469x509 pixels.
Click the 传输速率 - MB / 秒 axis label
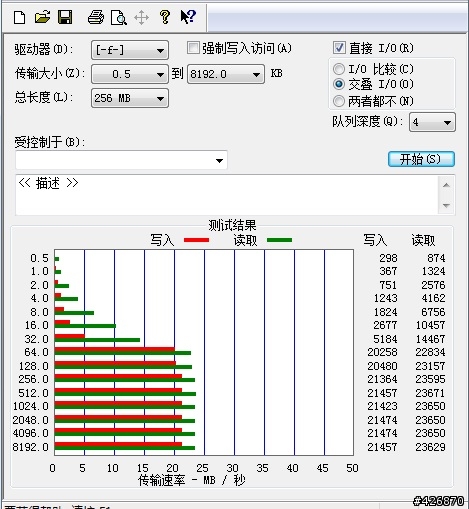pyautogui.click(x=192, y=480)
